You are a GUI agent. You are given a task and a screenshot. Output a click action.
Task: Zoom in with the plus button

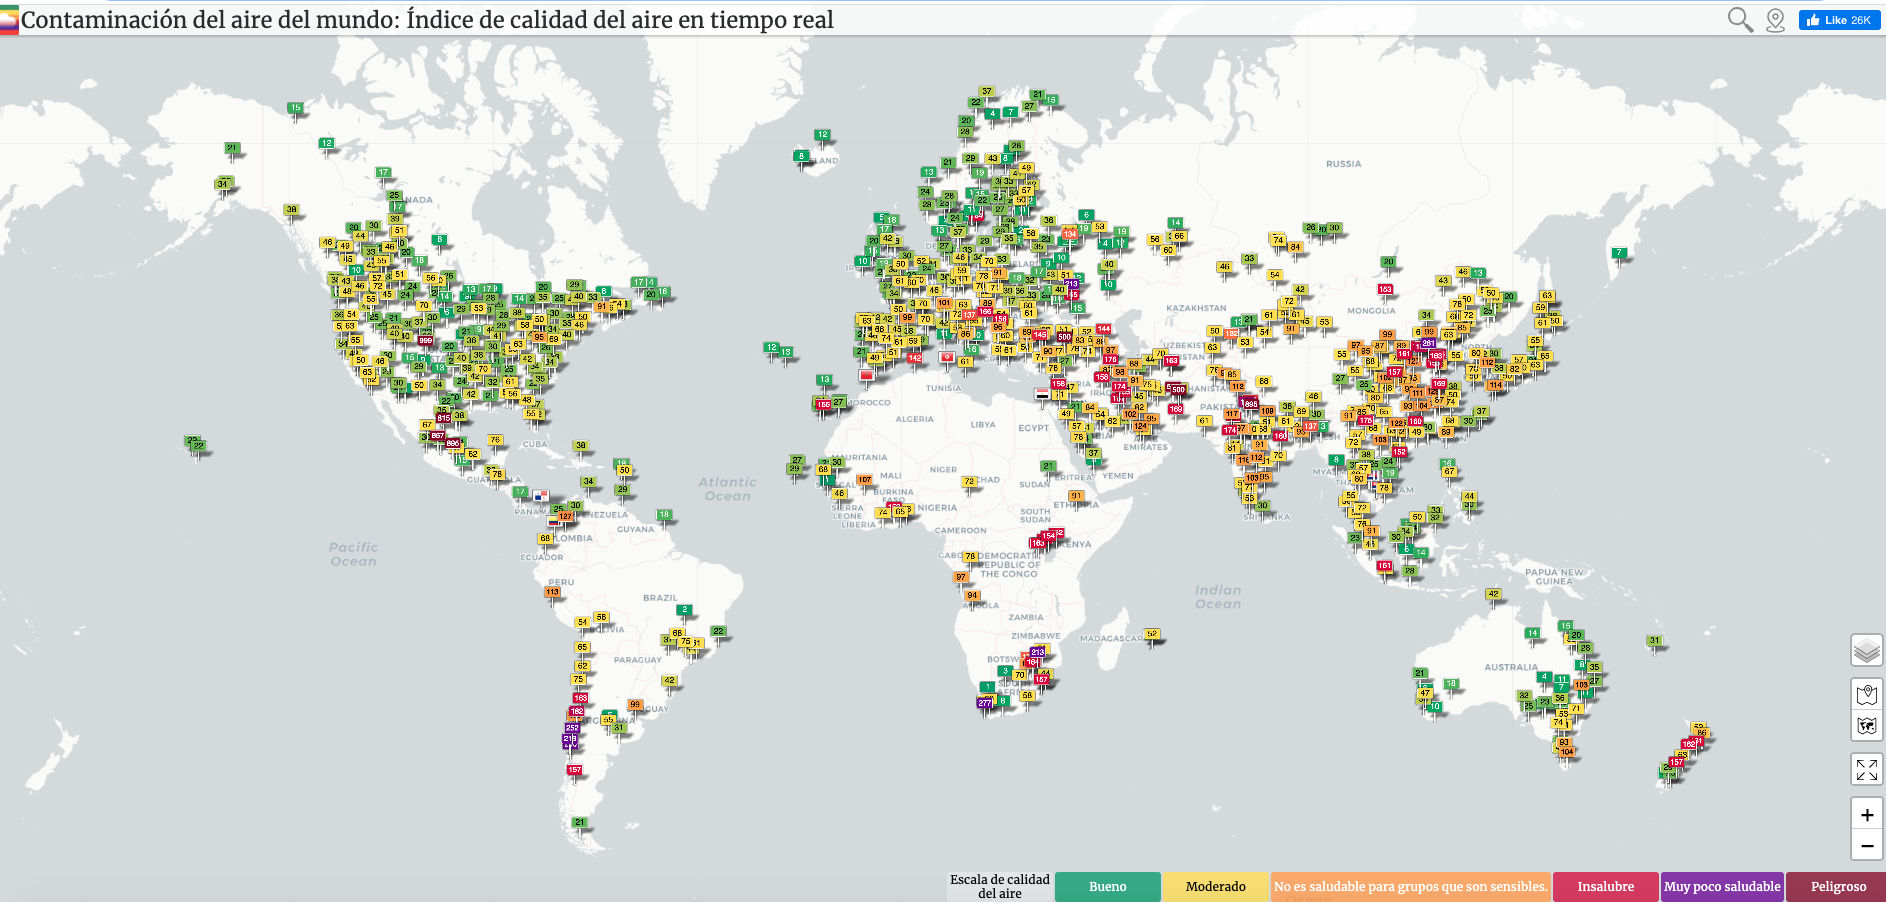pyautogui.click(x=1866, y=813)
